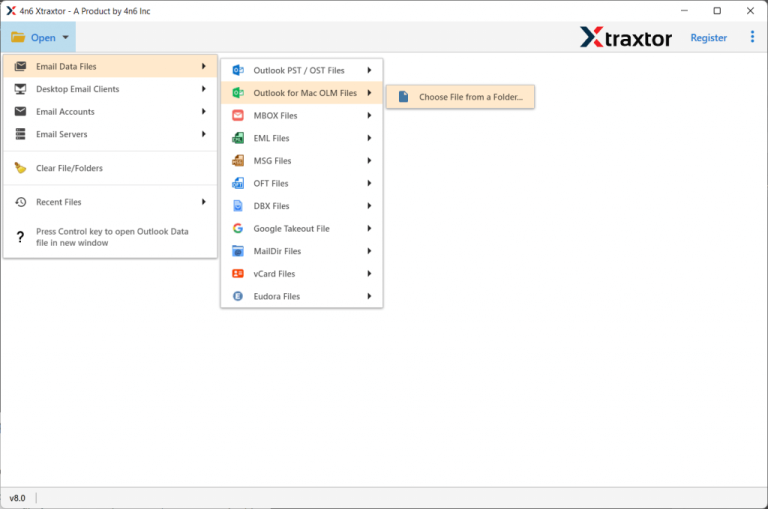This screenshot has width=768, height=509.
Task: Click the Recent Files clock icon
Action: (20, 202)
